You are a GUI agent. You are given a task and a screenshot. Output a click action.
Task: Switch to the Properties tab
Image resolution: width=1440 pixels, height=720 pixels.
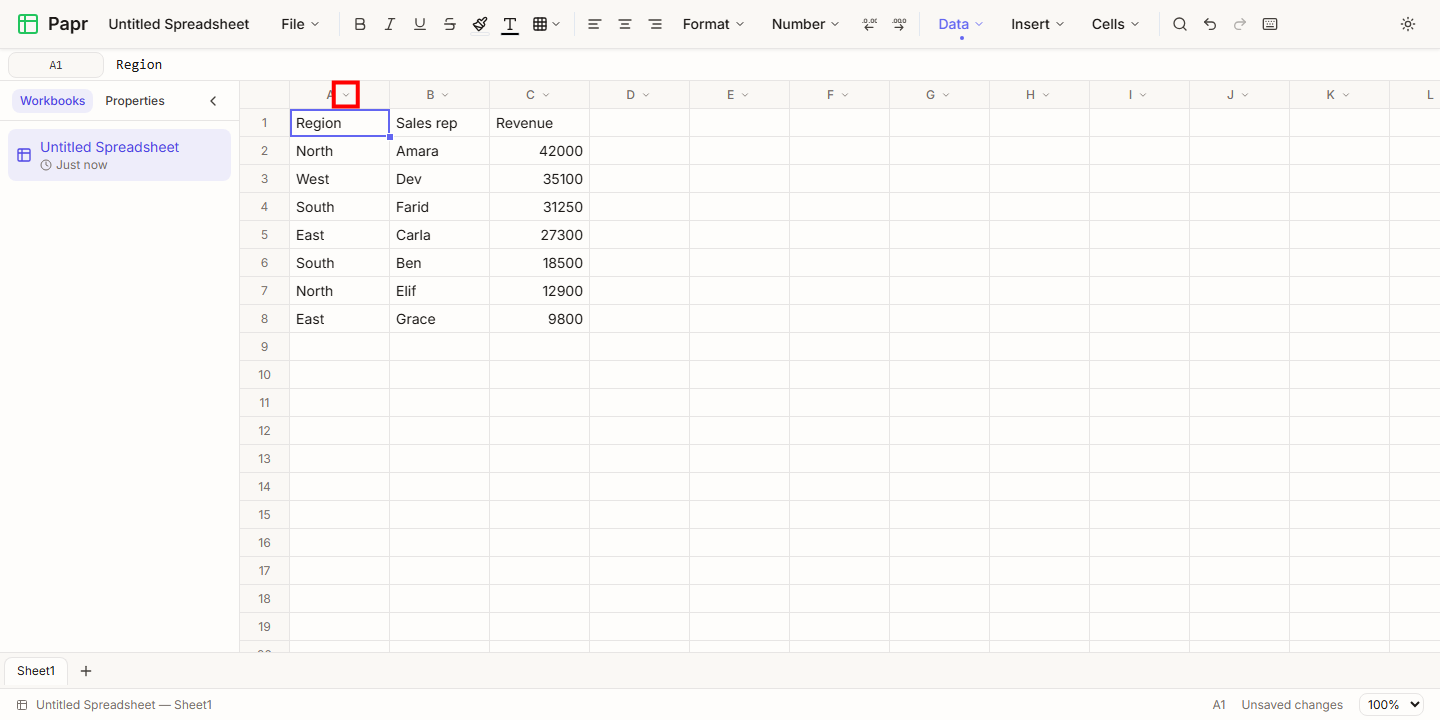pos(135,101)
